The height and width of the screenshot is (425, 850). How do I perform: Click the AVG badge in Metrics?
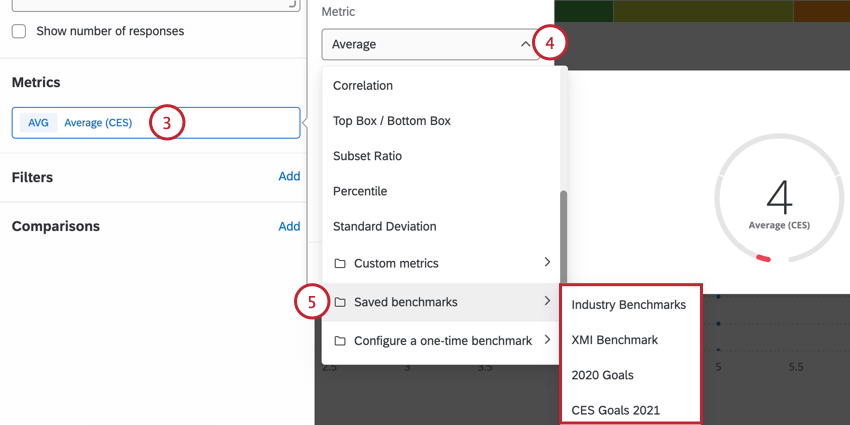coord(38,123)
